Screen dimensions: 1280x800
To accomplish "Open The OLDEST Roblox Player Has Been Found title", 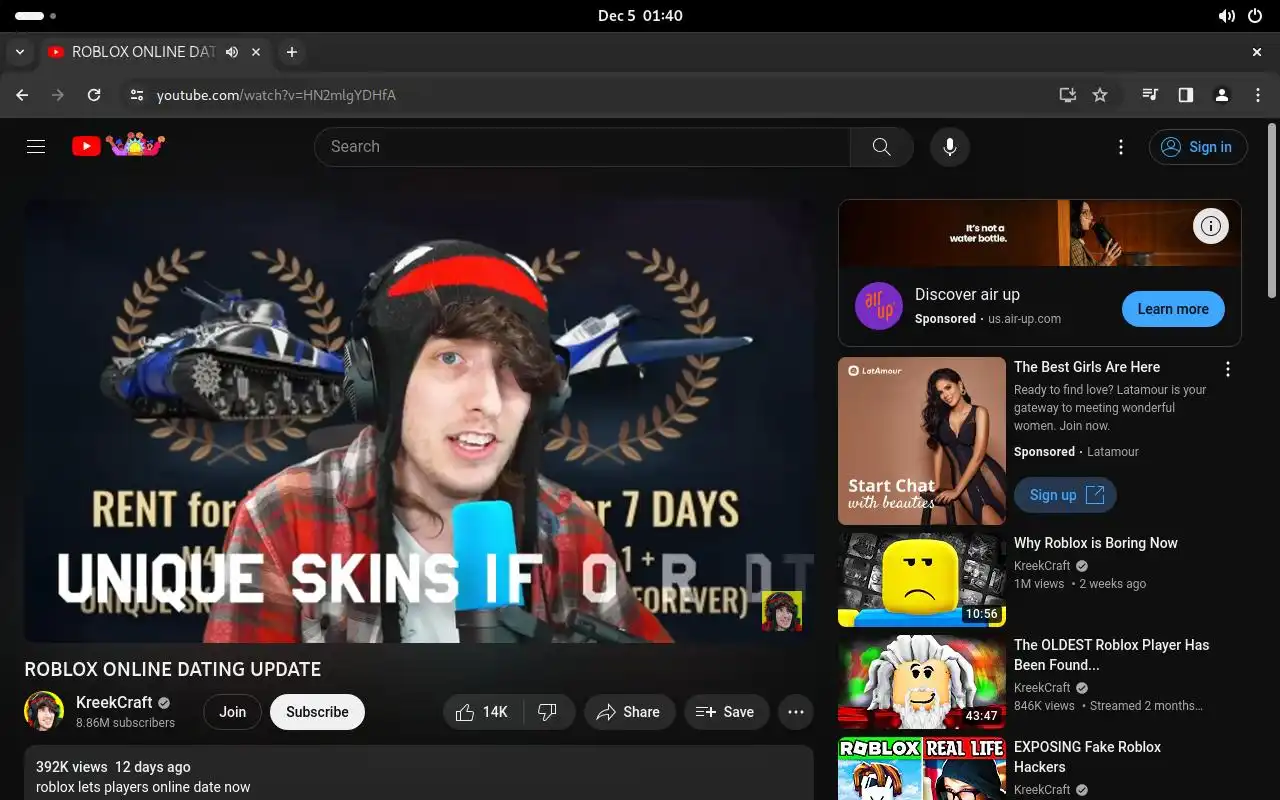I will (1112, 655).
